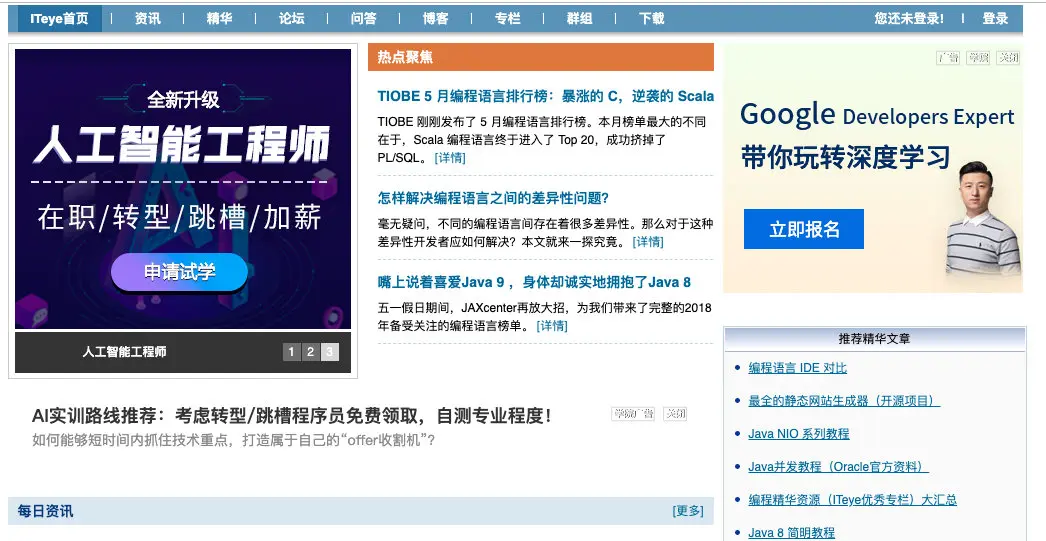The width and height of the screenshot is (1046, 541).
Task: Click the offer收割机 ad subtitle text
Action: point(233,440)
